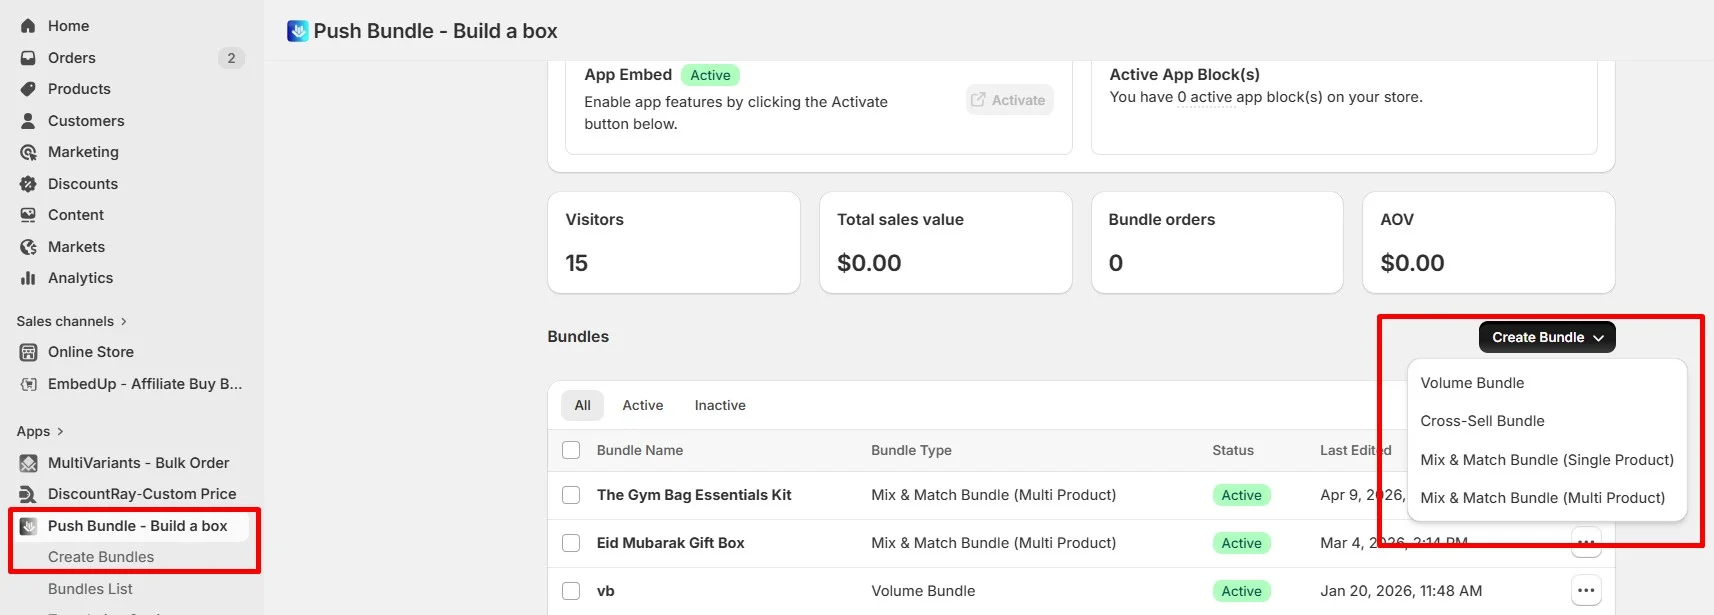Click the Orders count badge 2
The image size is (1714, 615).
pos(231,58)
